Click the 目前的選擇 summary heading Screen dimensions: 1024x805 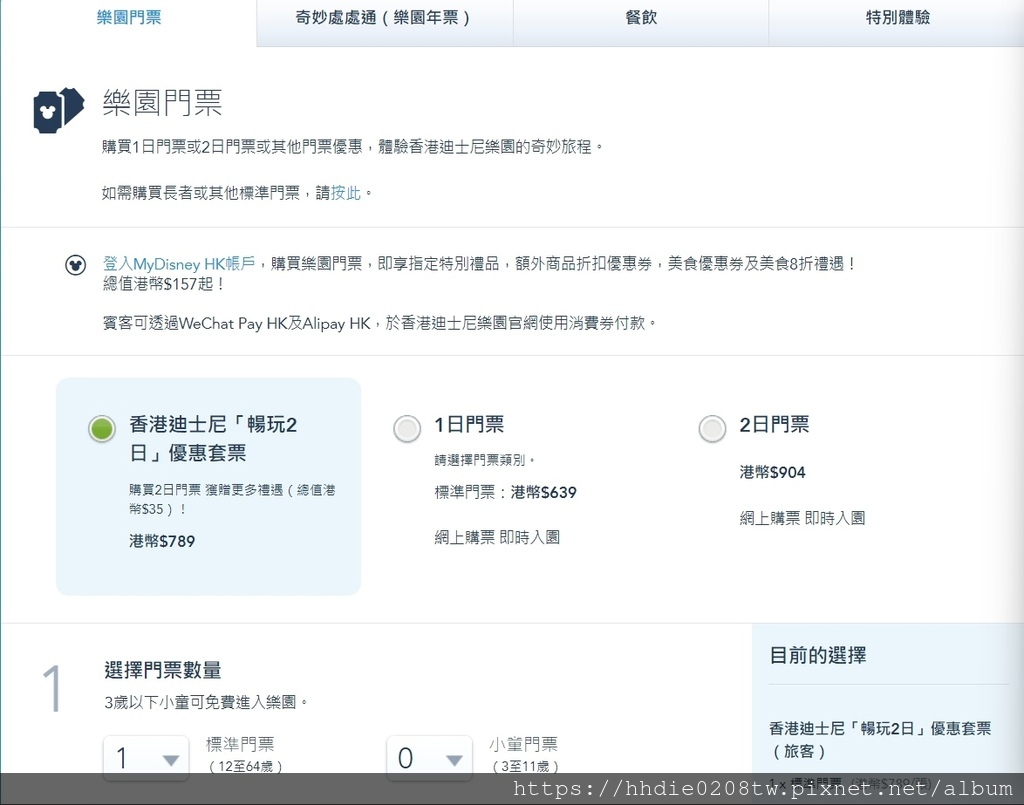[818, 655]
